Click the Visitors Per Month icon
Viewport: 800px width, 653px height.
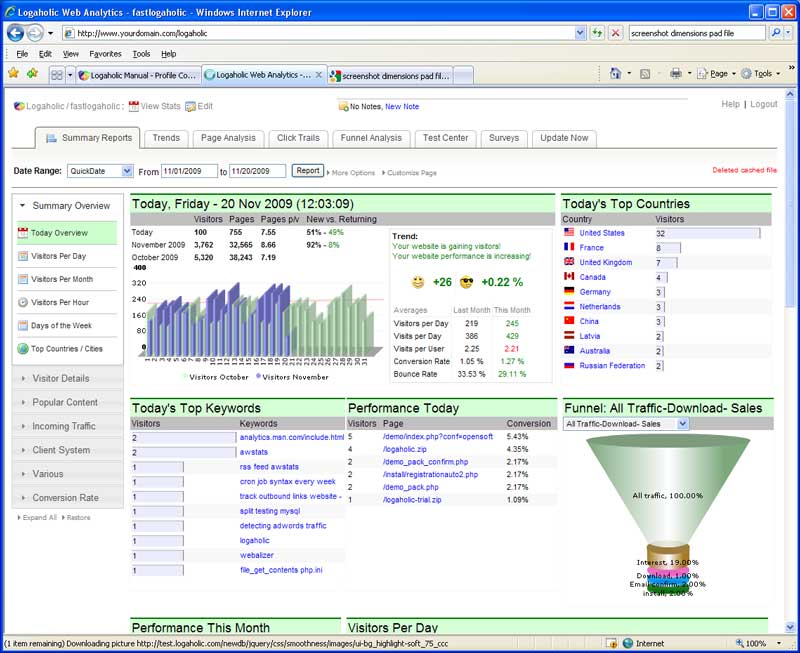pos(23,279)
